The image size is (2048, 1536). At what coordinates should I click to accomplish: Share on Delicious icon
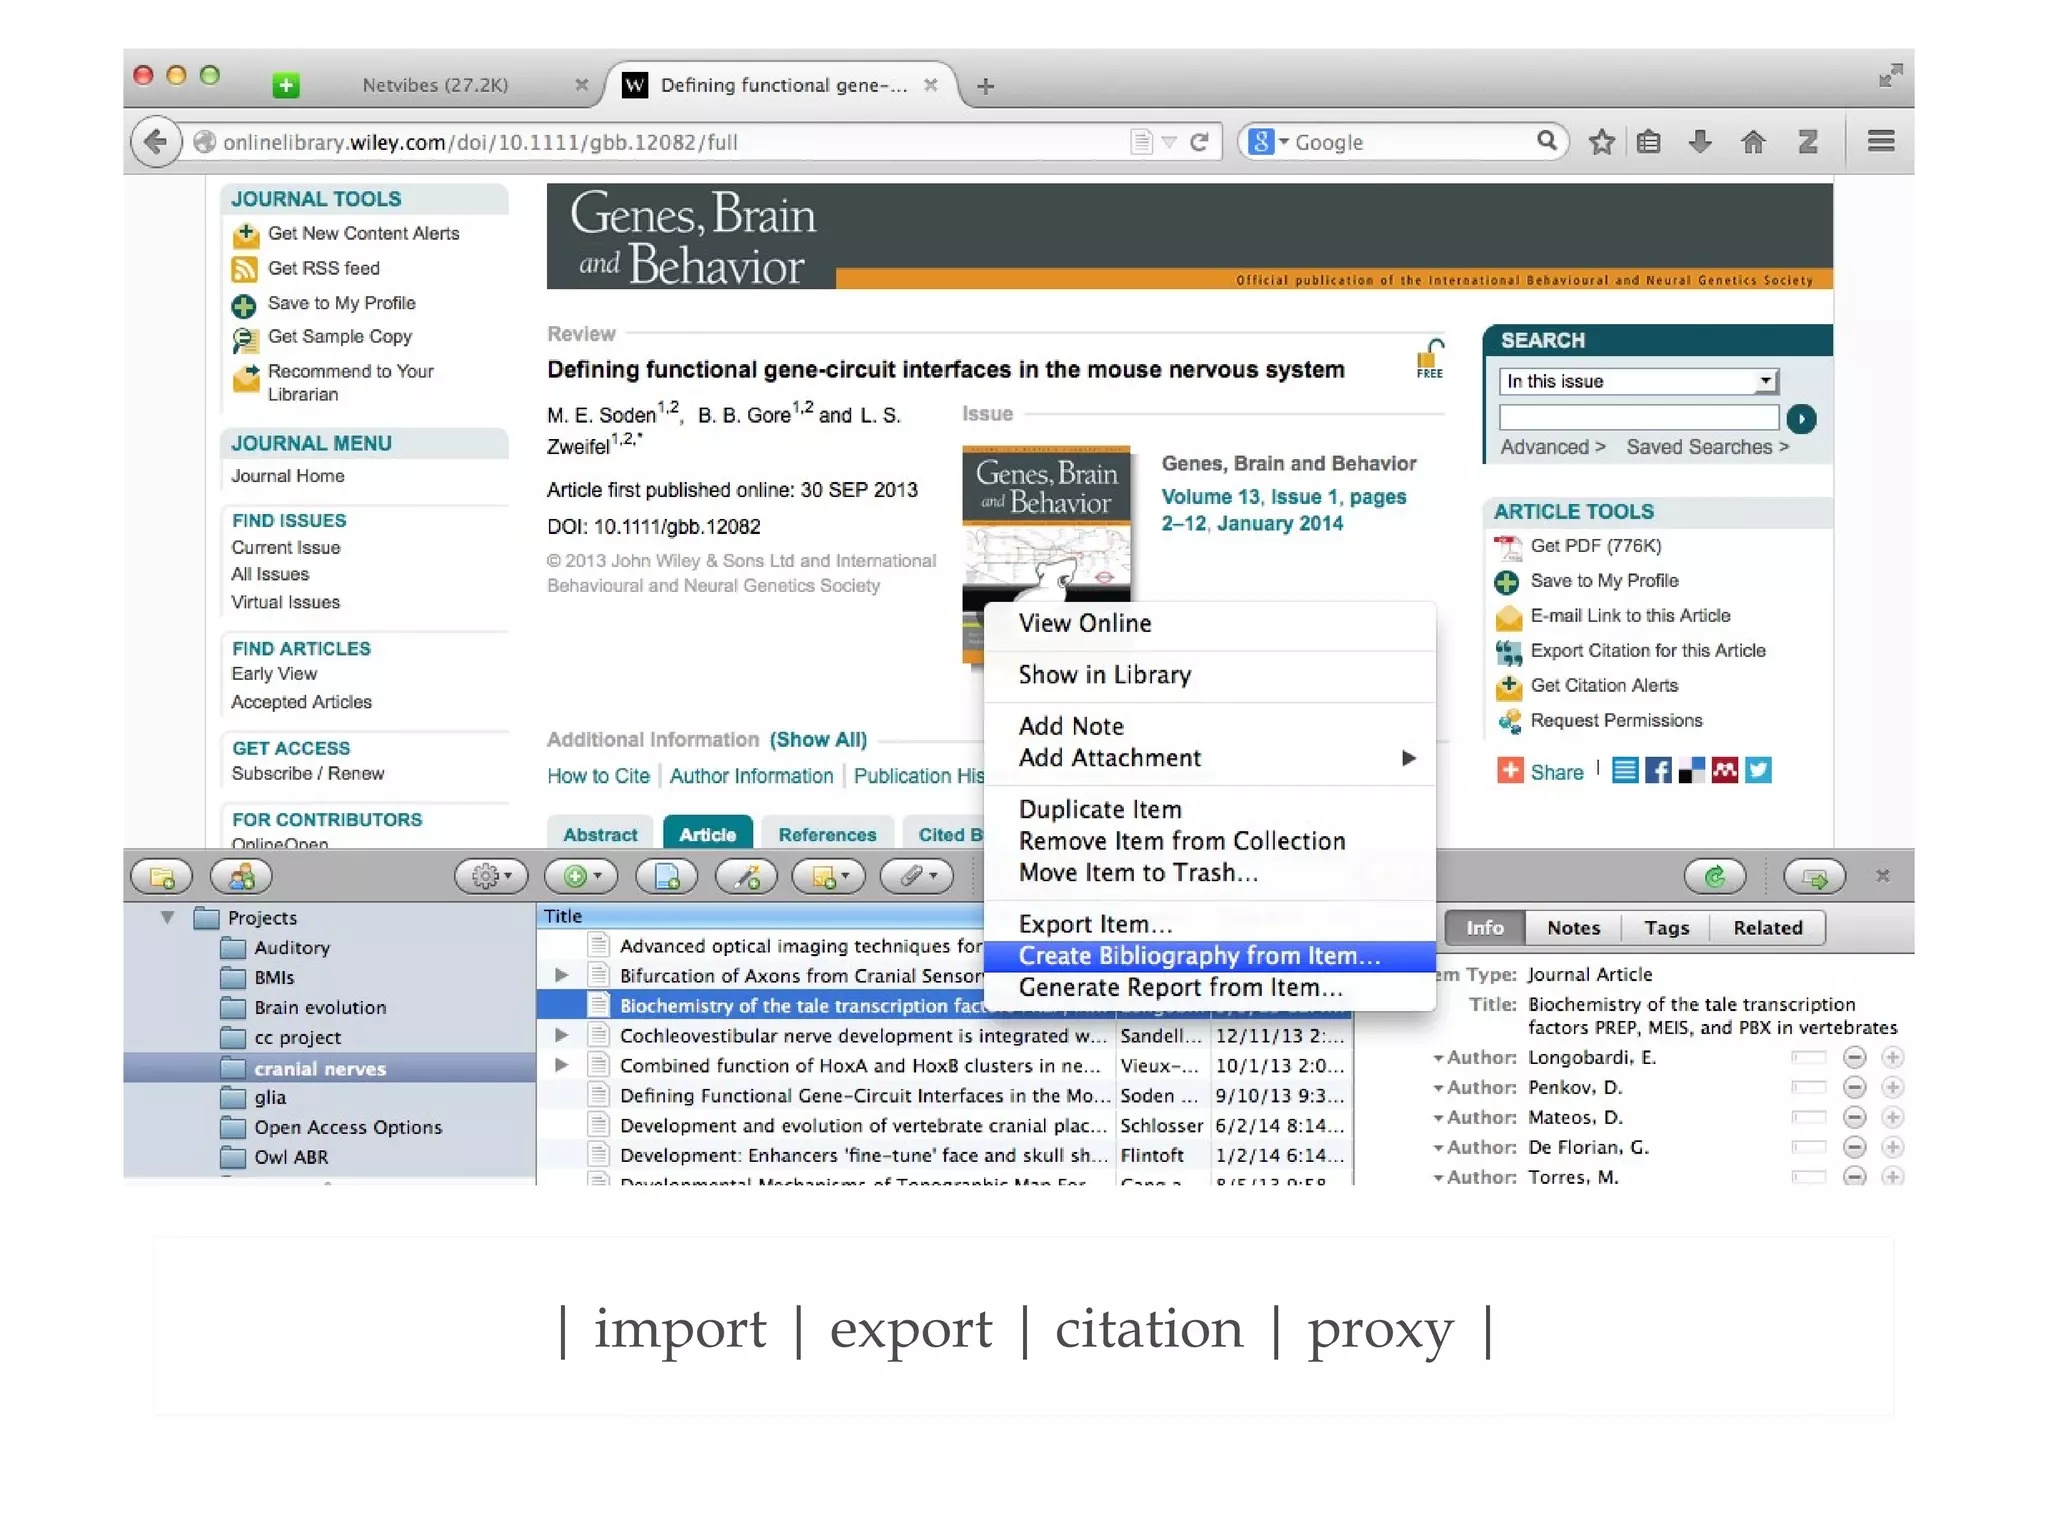pos(1691,770)
